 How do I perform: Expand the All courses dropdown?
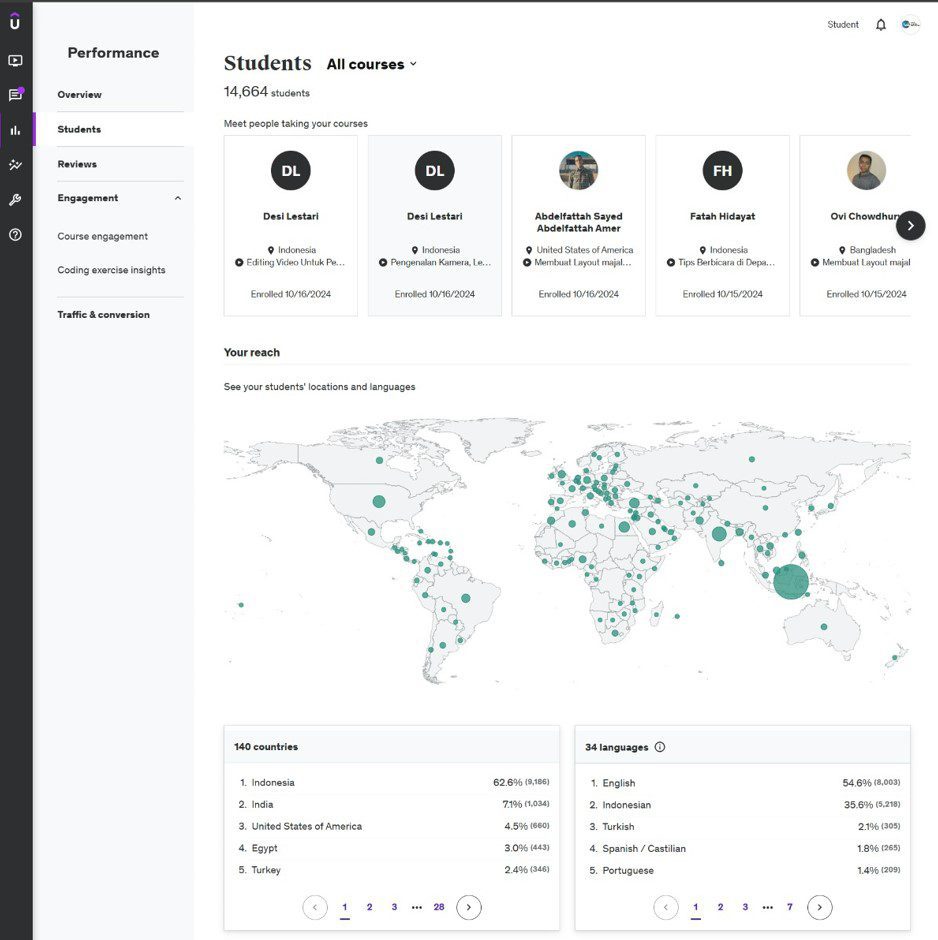point(371,64)
